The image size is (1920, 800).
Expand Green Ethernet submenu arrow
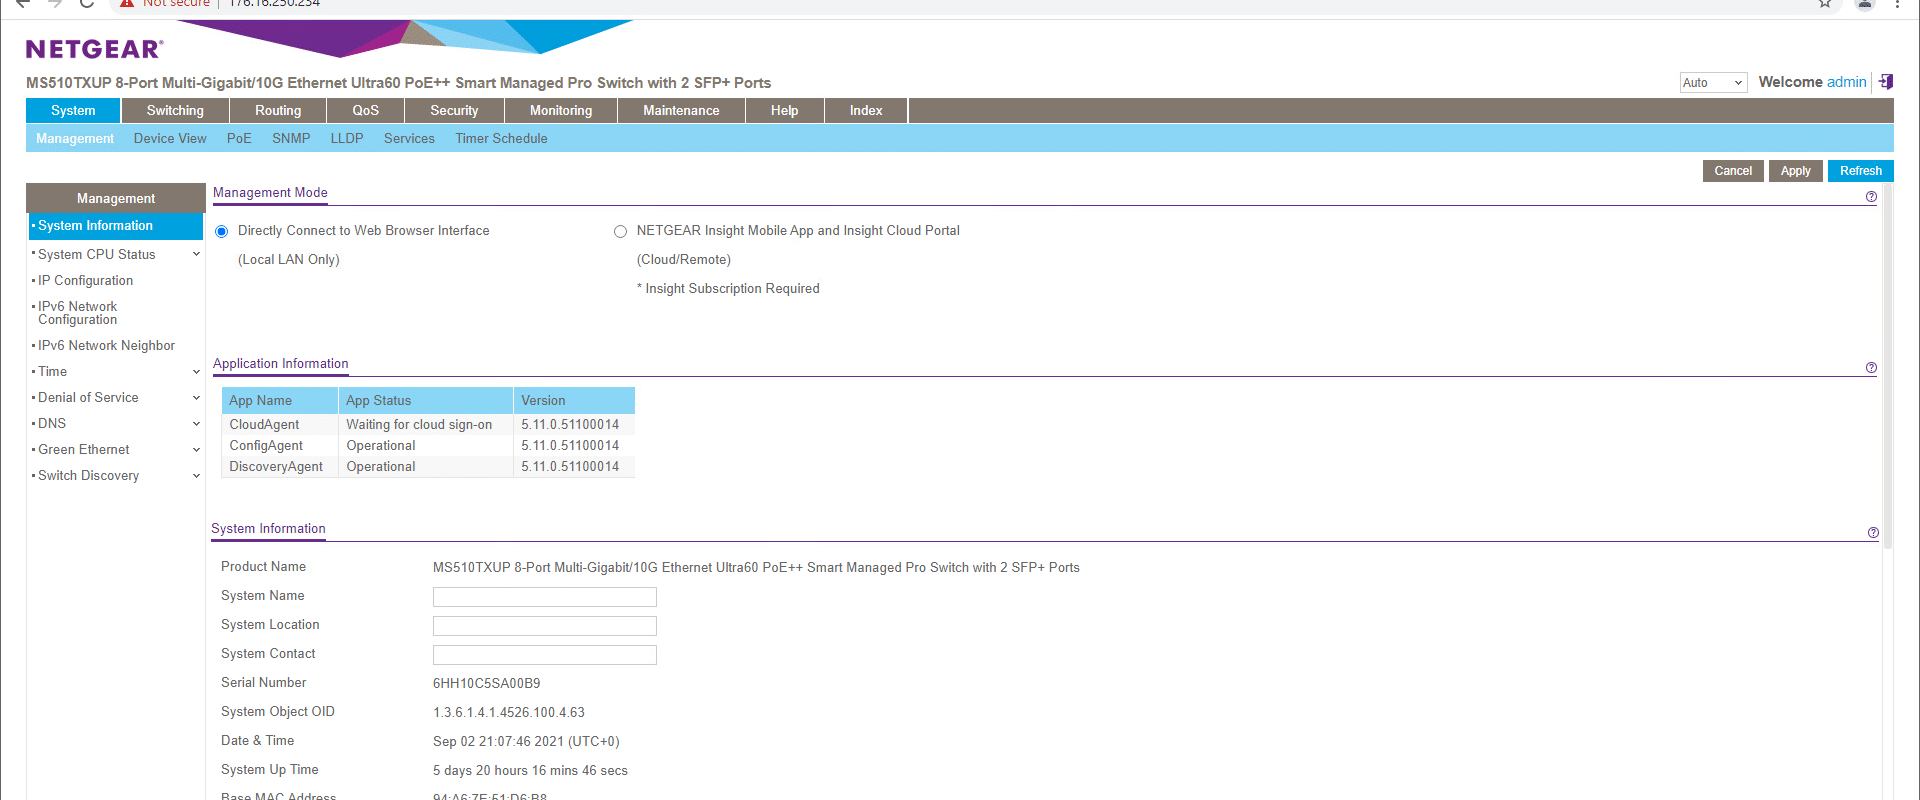(x=196, y=449)
